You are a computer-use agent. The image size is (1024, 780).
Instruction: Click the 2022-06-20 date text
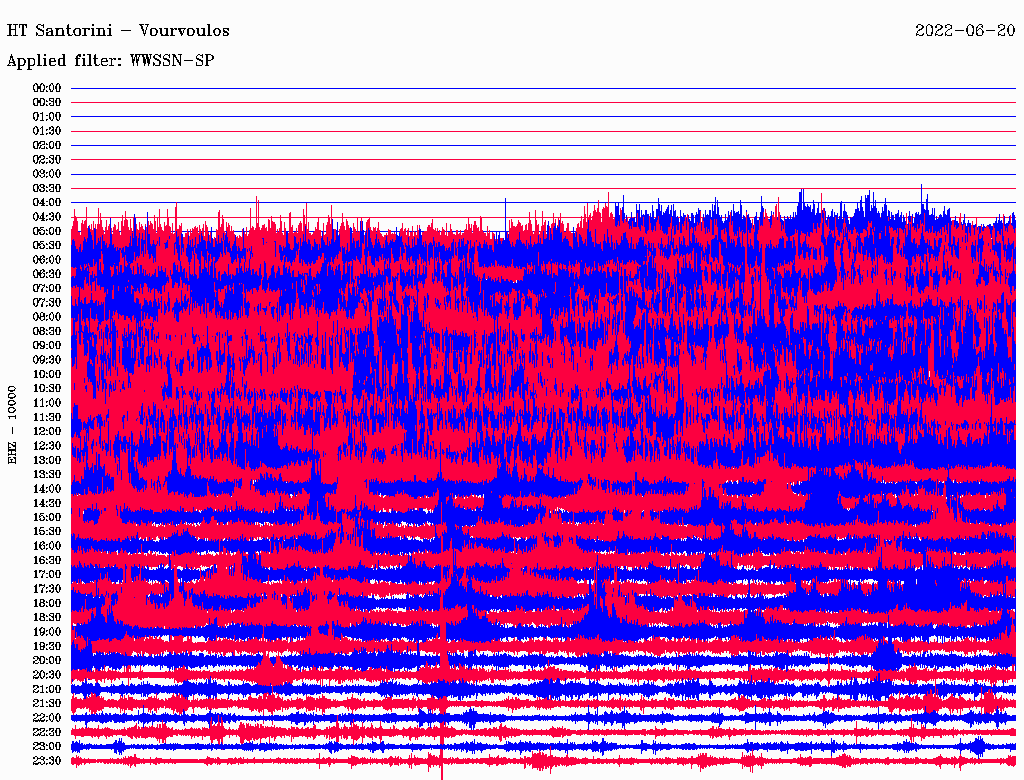pyautogui.click(x=964, y=30)
